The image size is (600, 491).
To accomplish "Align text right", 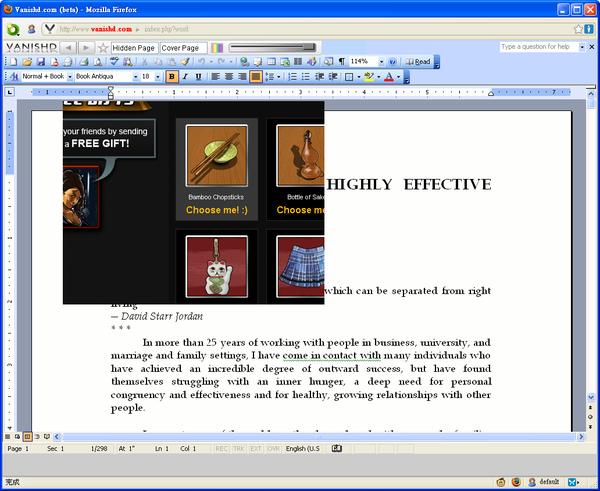I will point(242,77).
